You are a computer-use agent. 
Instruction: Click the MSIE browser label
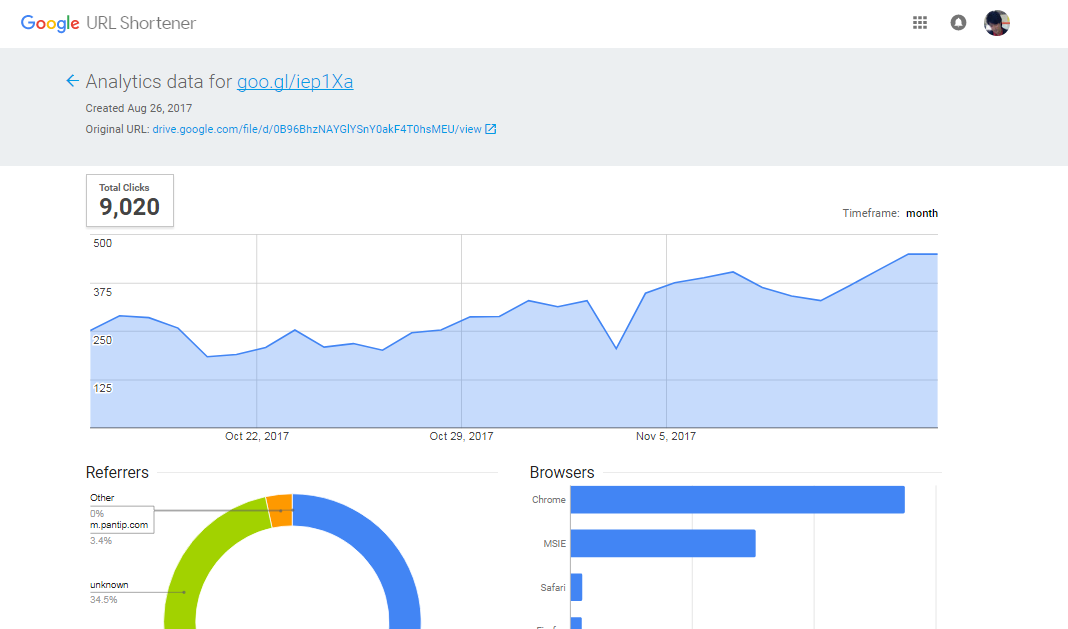pos(554,543)
